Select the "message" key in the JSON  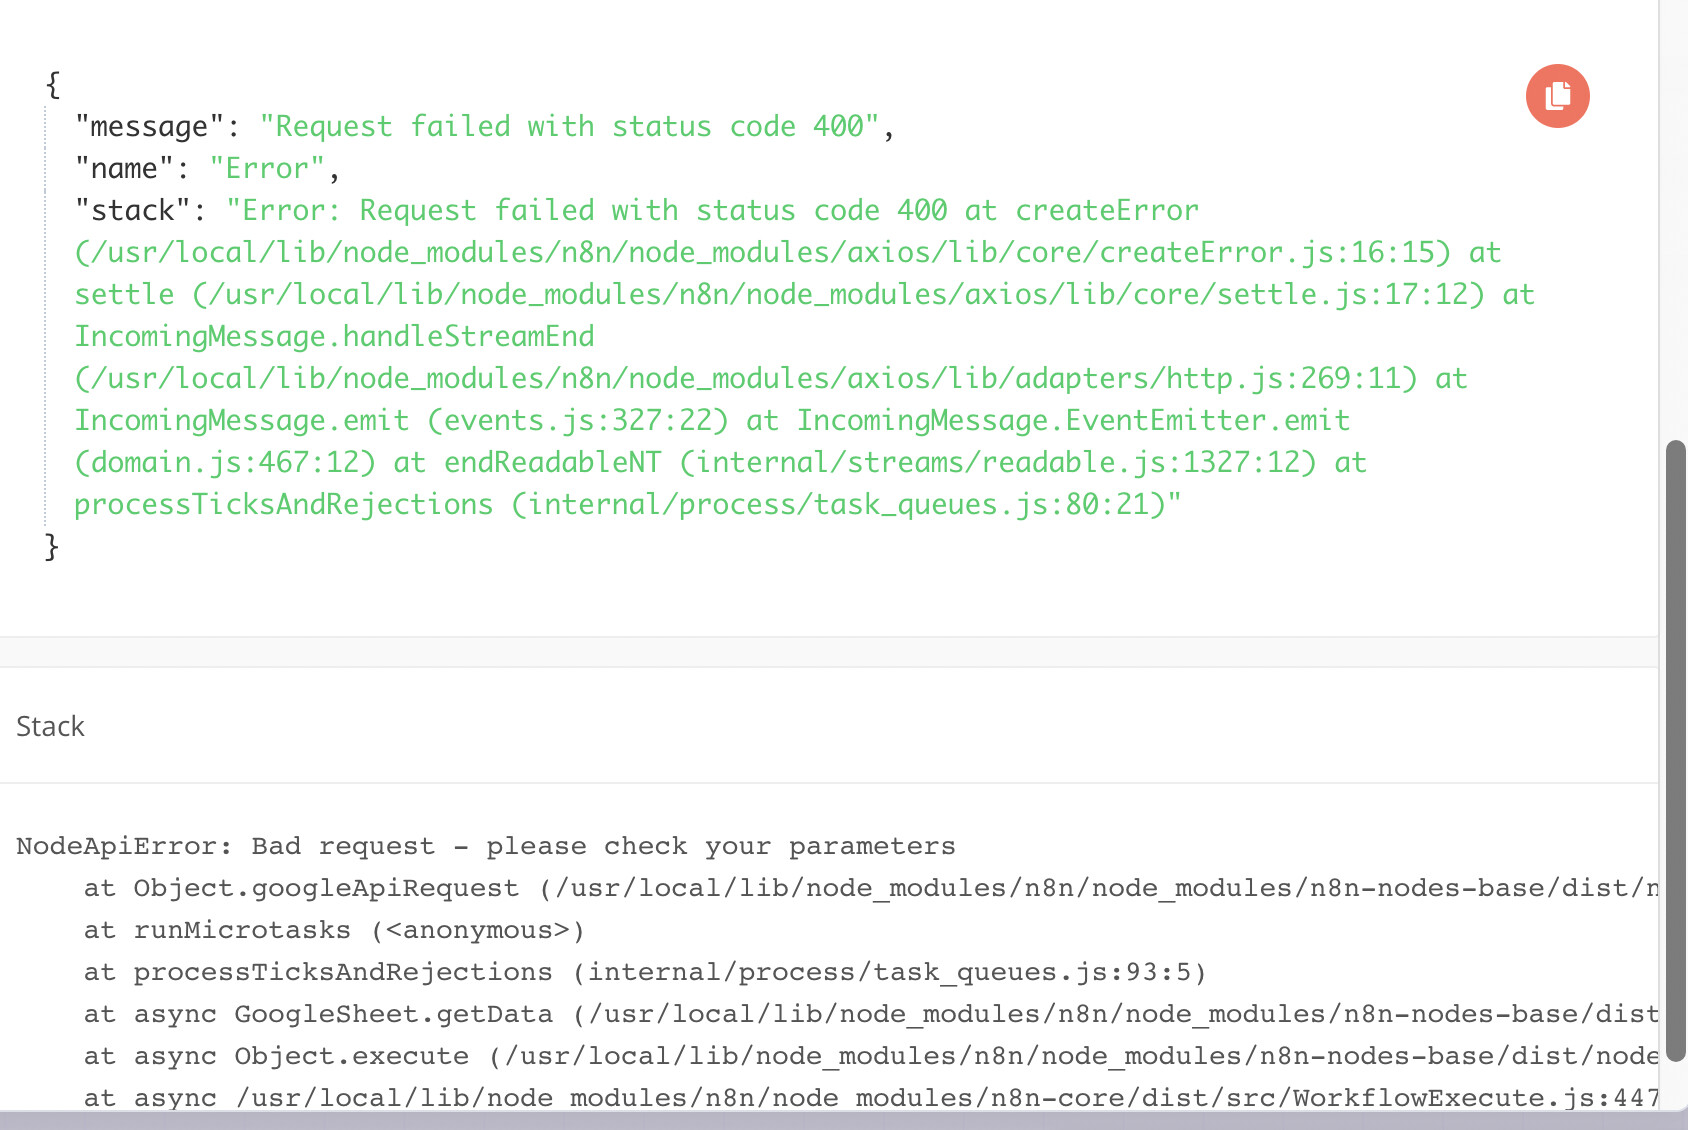point(149,127)
